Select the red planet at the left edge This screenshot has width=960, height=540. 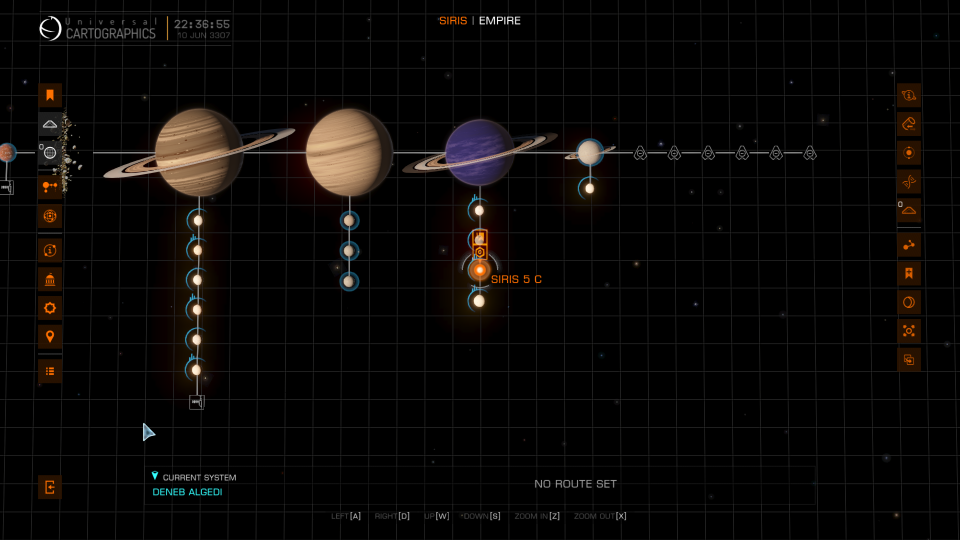click(x=7, y=152)
